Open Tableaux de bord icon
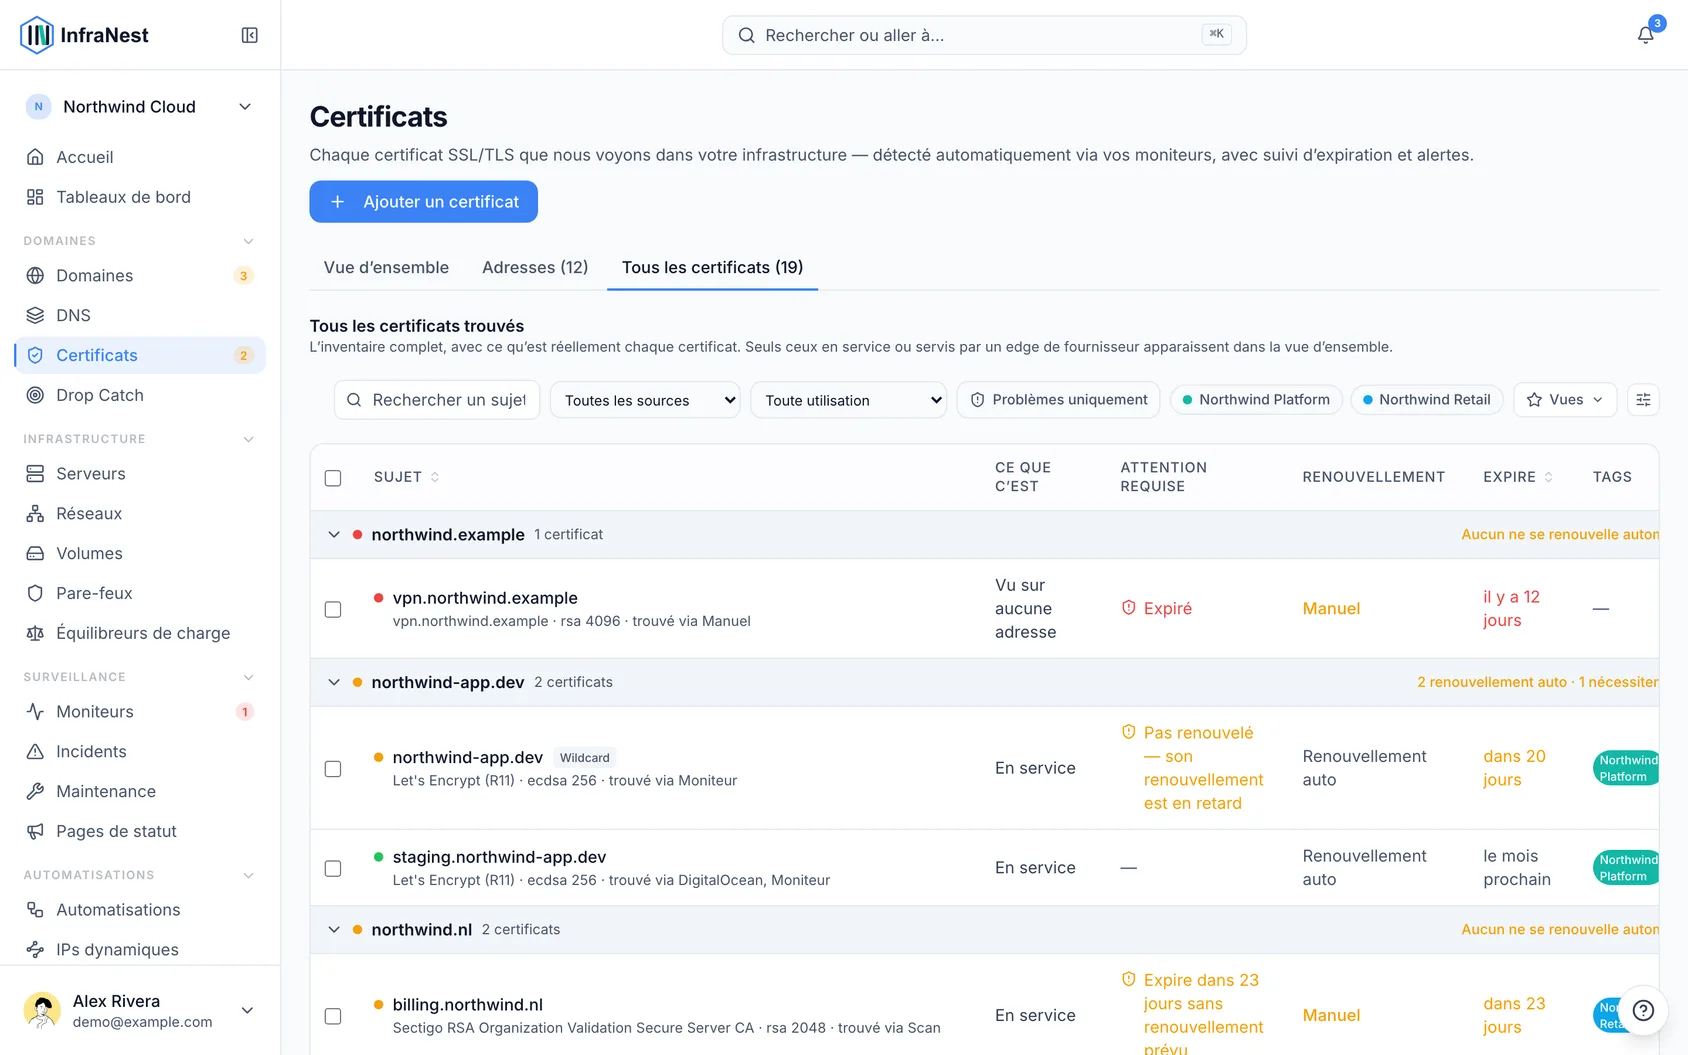 [35, 197]
